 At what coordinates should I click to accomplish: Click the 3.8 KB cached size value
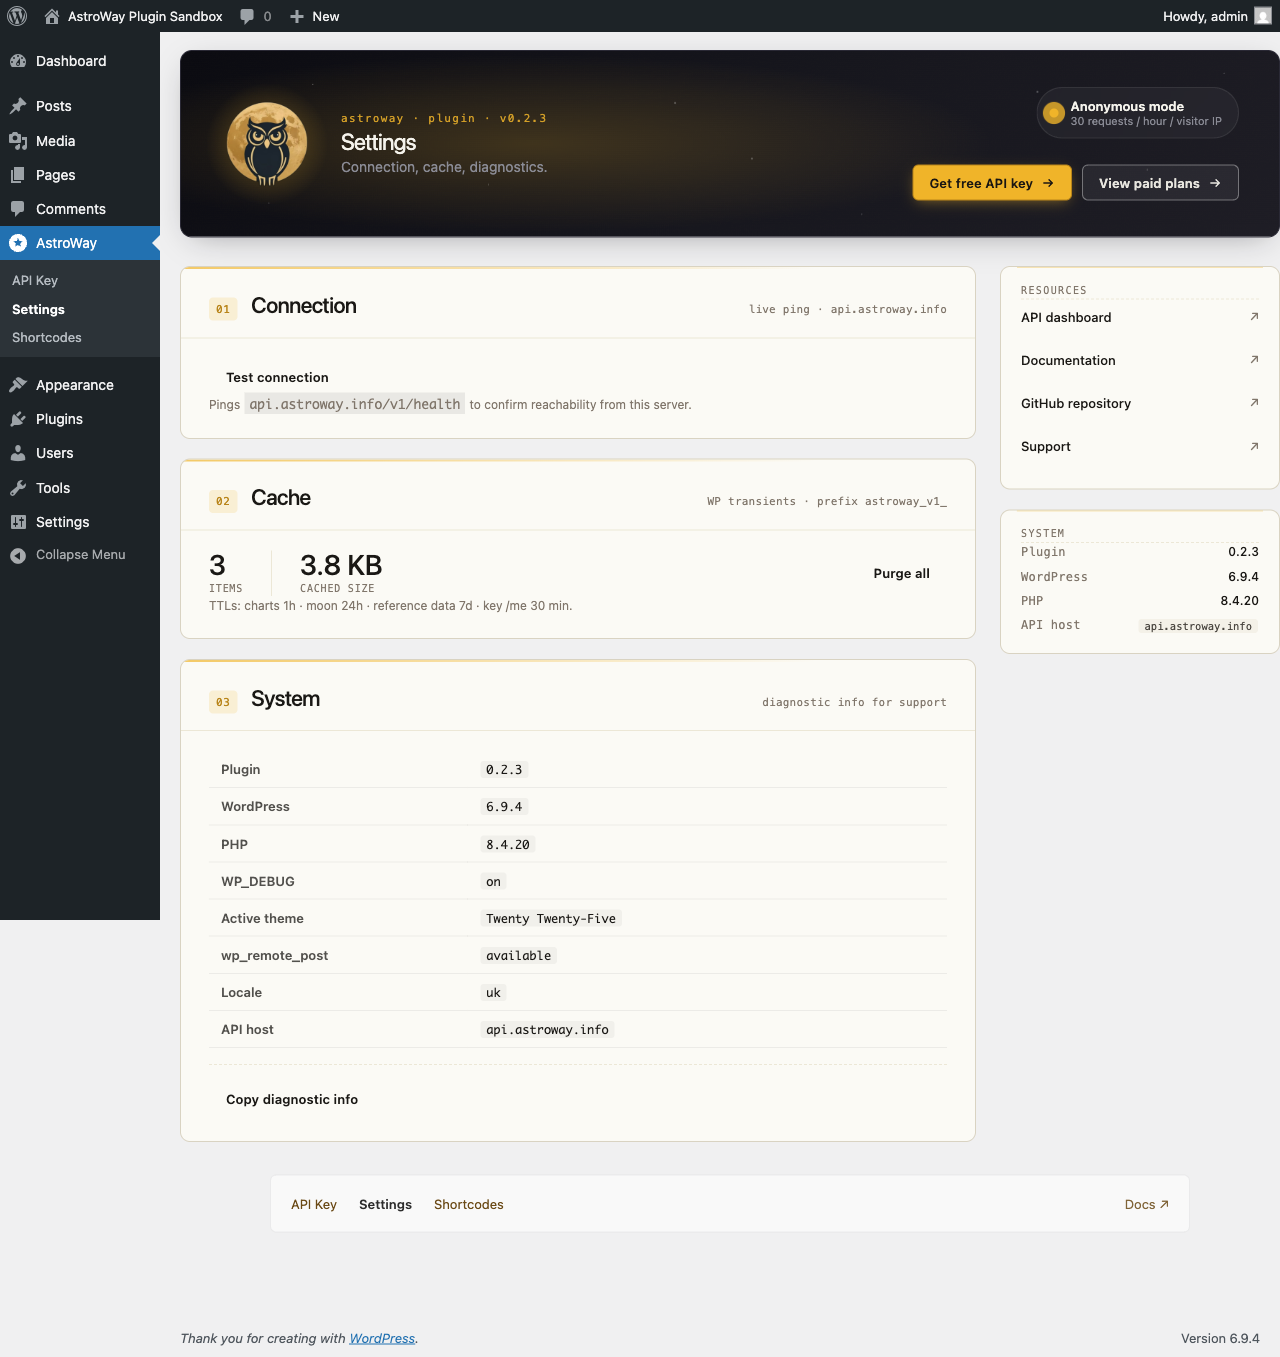tap(341, 565)
